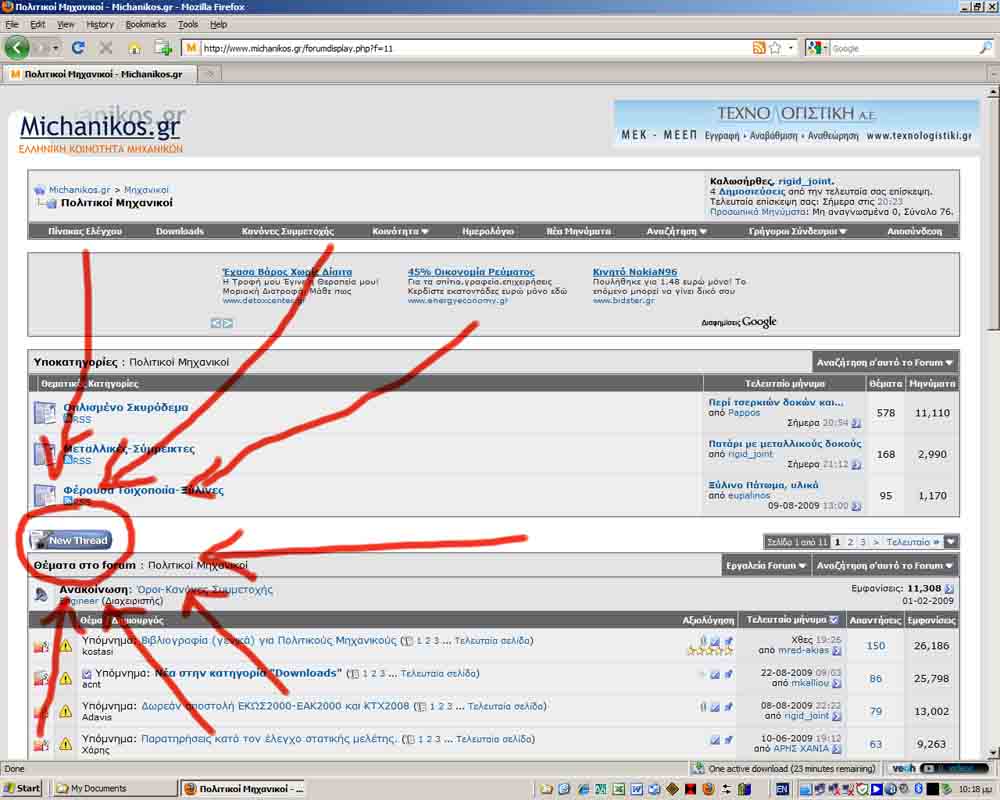The image size is (1000, 800).
Task: Open the History menu in the menu bar
Action: click(100, 24)
